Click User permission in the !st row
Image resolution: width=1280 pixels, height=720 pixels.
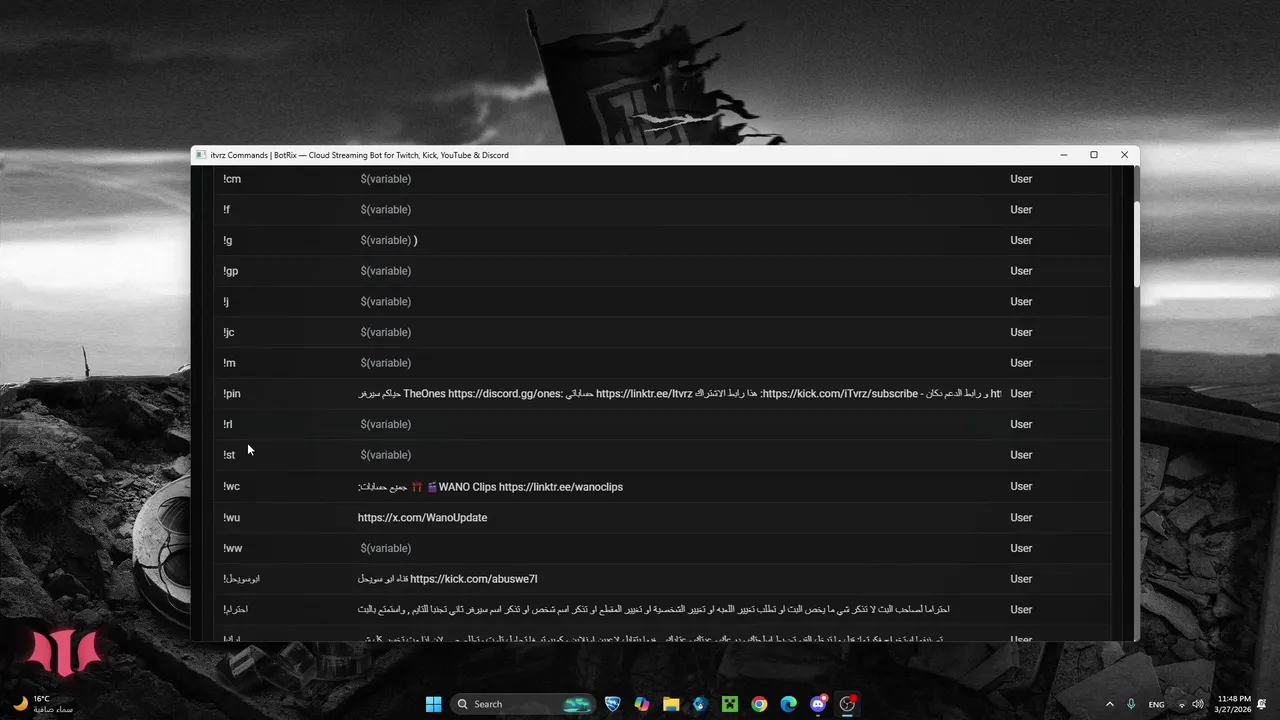click(1021, 455)
